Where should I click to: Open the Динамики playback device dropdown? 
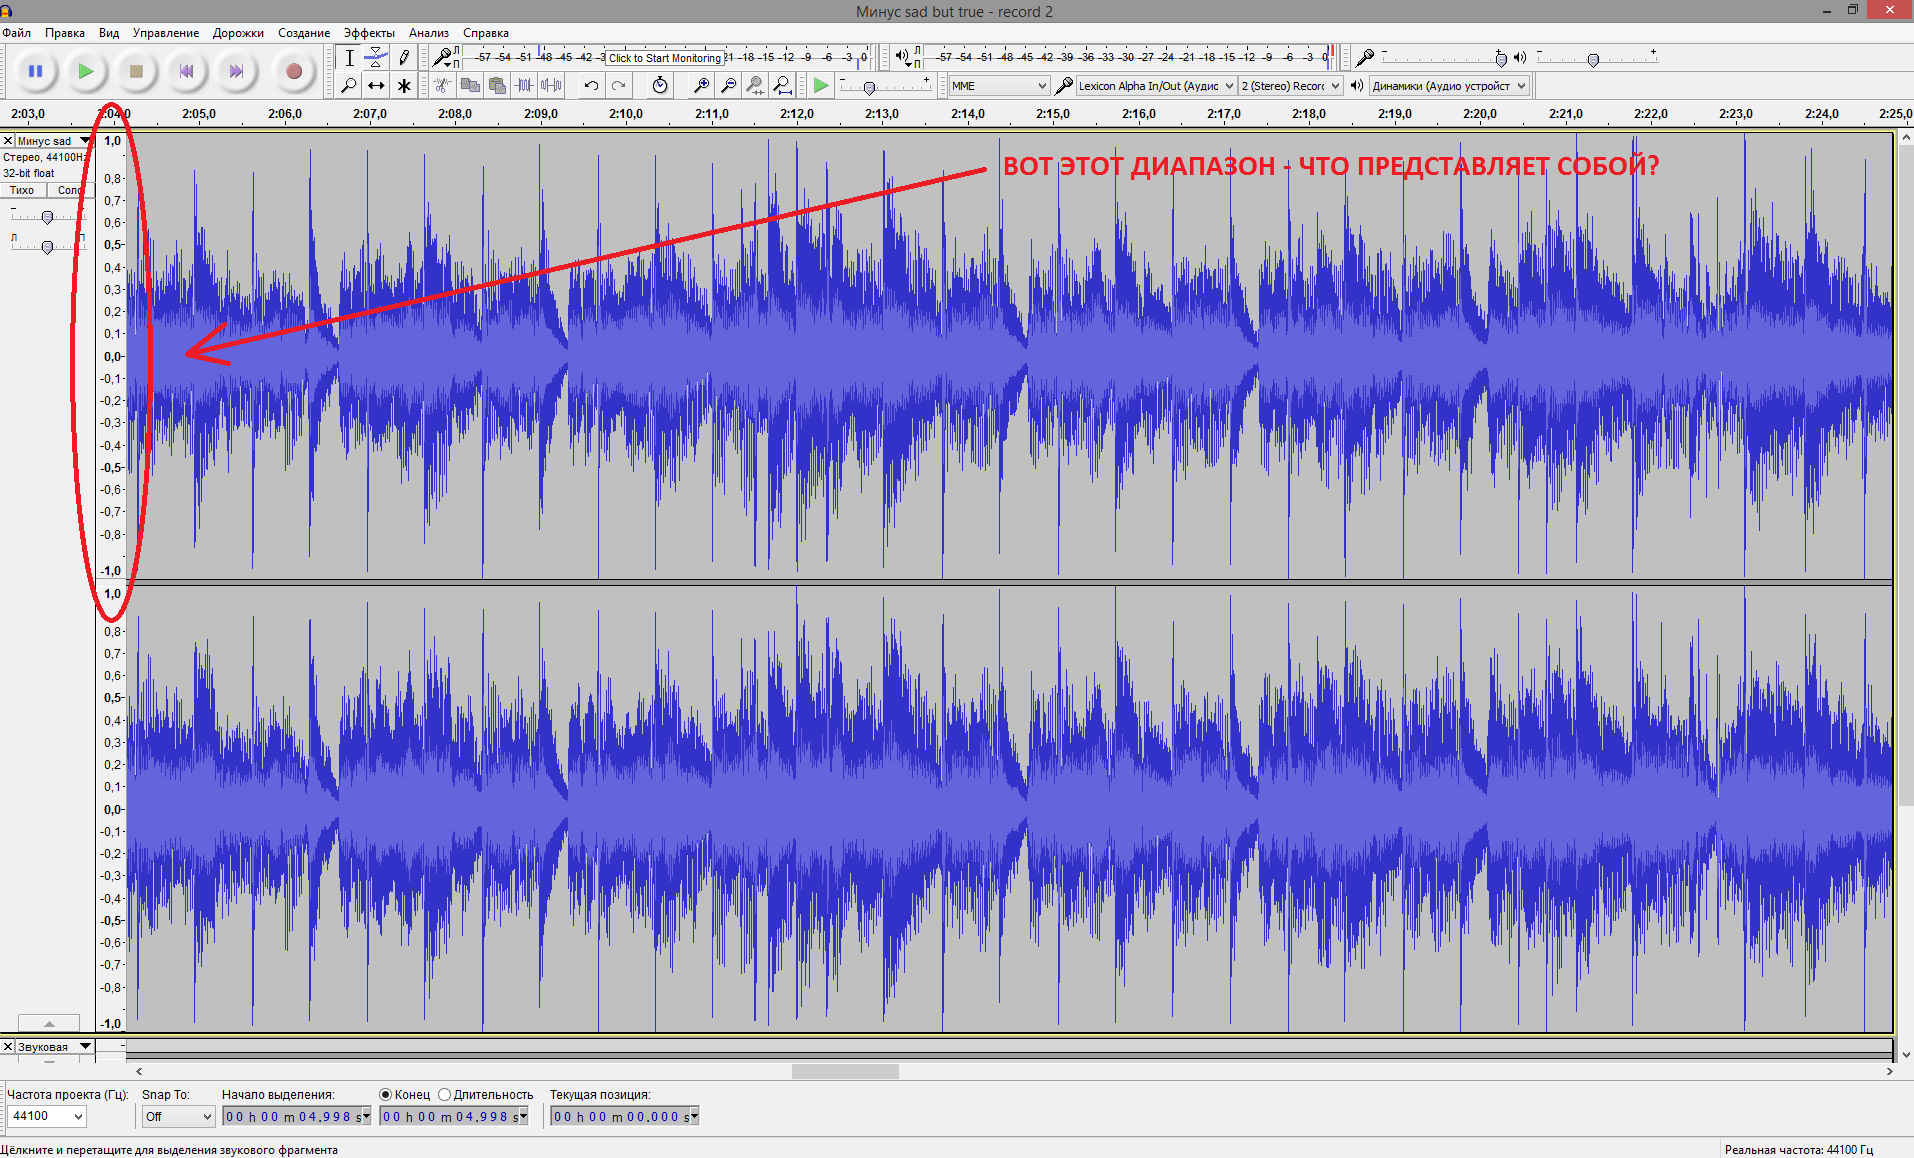[1449, 86]
